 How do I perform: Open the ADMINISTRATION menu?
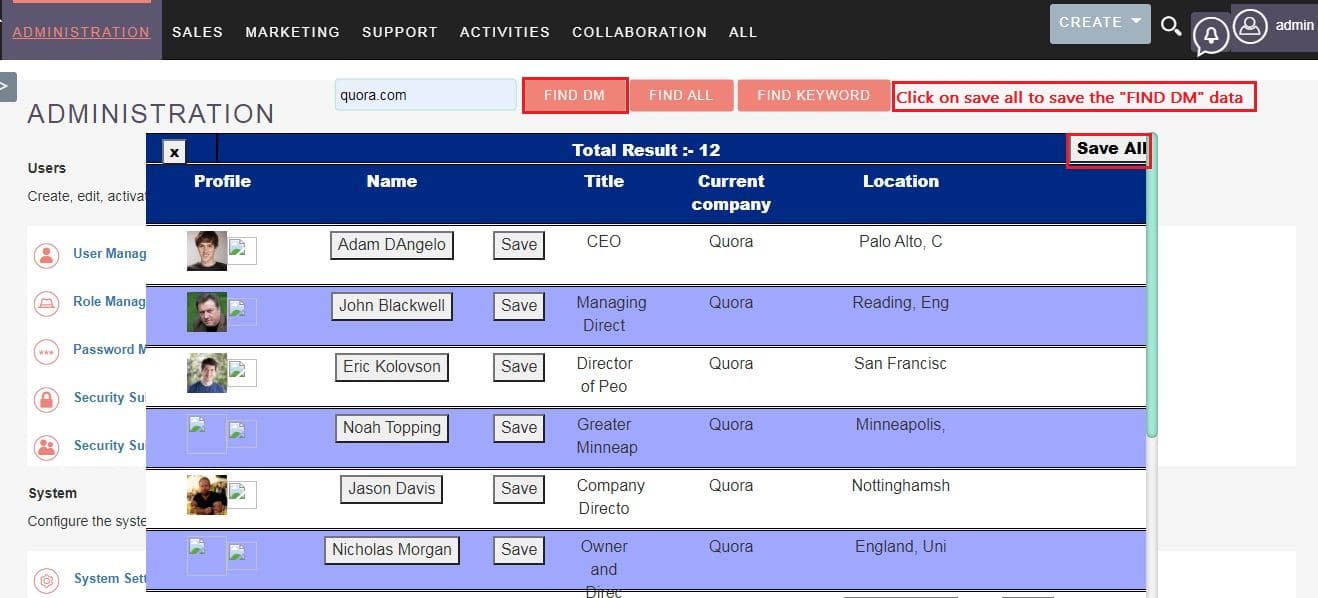click(x=81, y=32)
